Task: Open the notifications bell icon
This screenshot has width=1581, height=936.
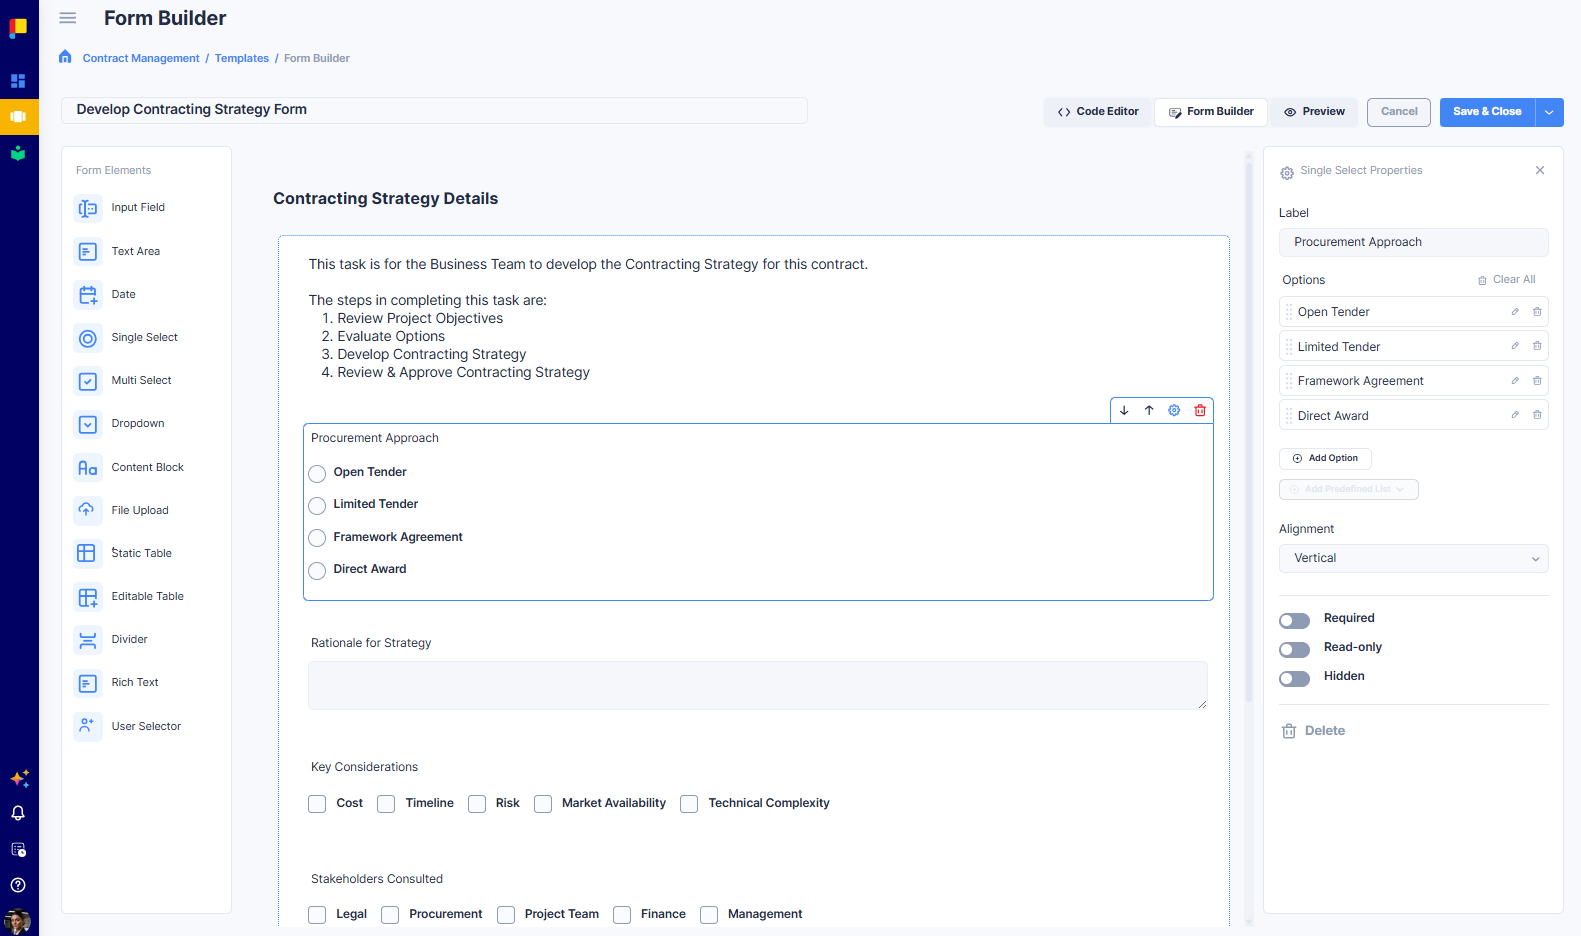Action: (x=18, y=813)
